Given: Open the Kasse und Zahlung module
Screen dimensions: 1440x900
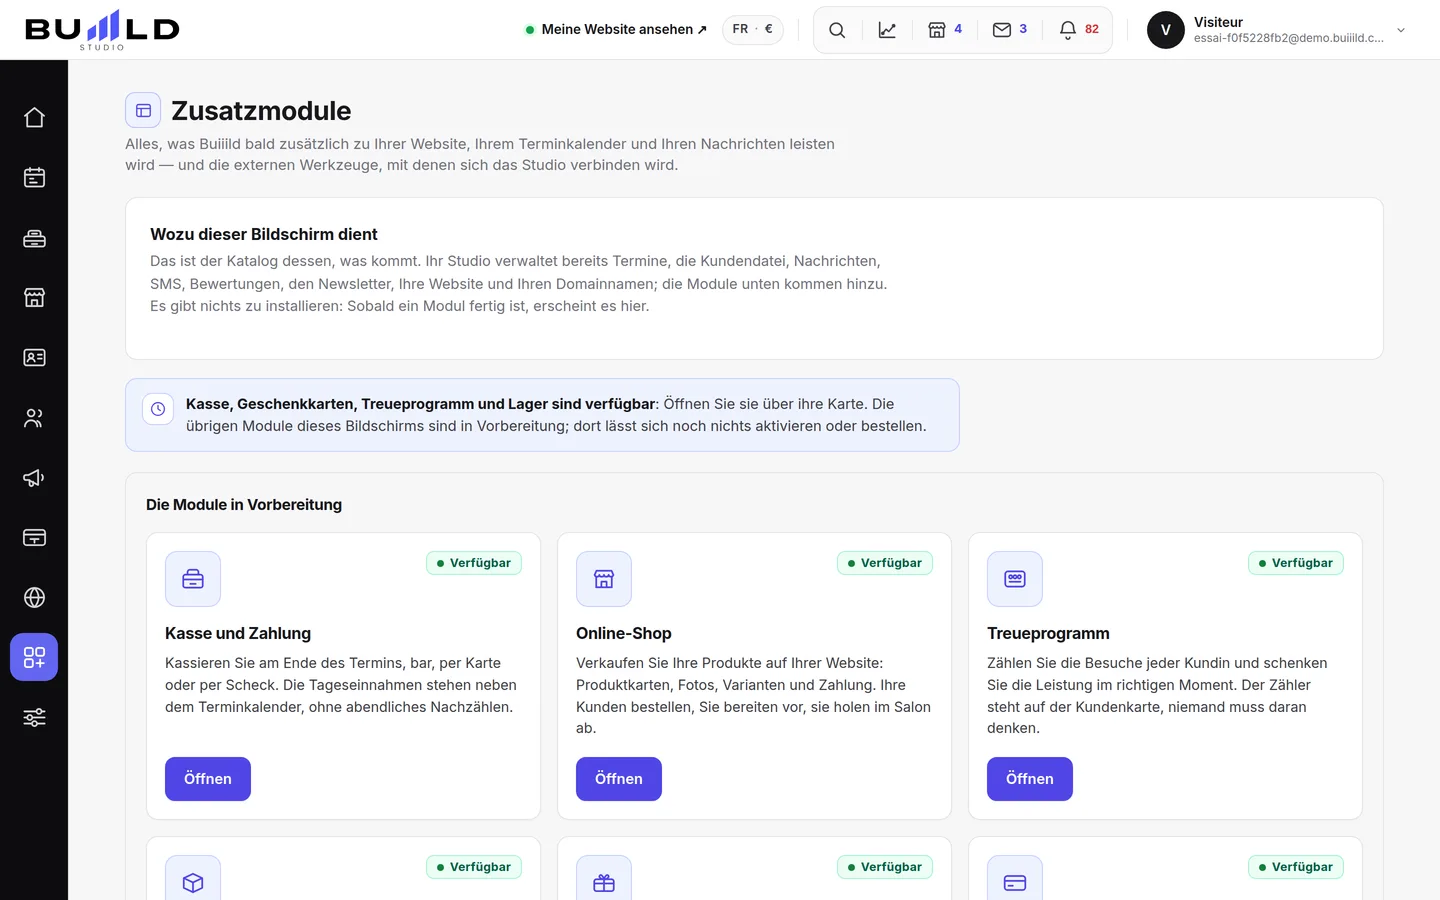Looking at the screenshot, I should (208, 779).
